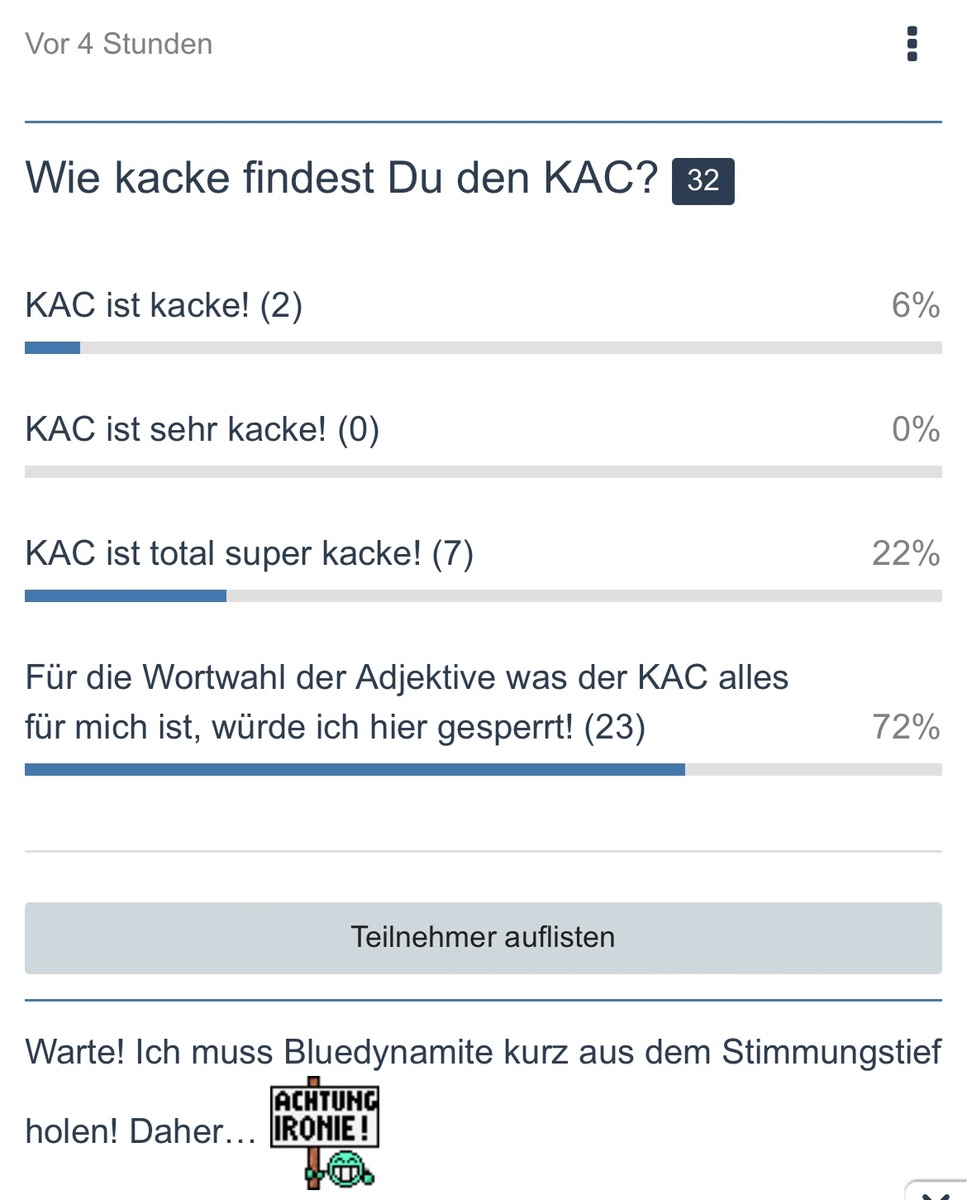Click the poll title "Wie kacke findest Du den KAC?"

[341, 179]
